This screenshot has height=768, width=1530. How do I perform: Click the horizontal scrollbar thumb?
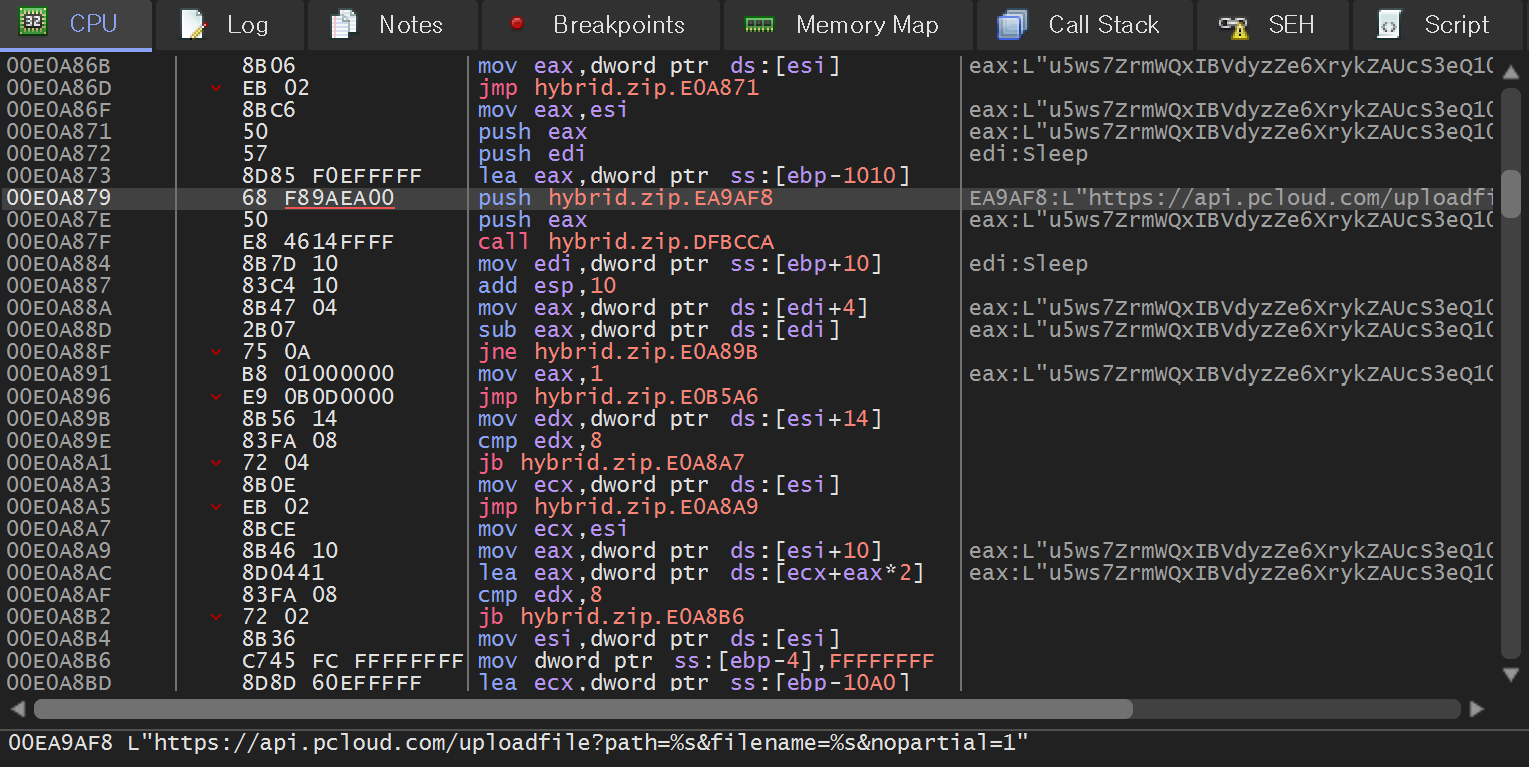click(583, 709)
